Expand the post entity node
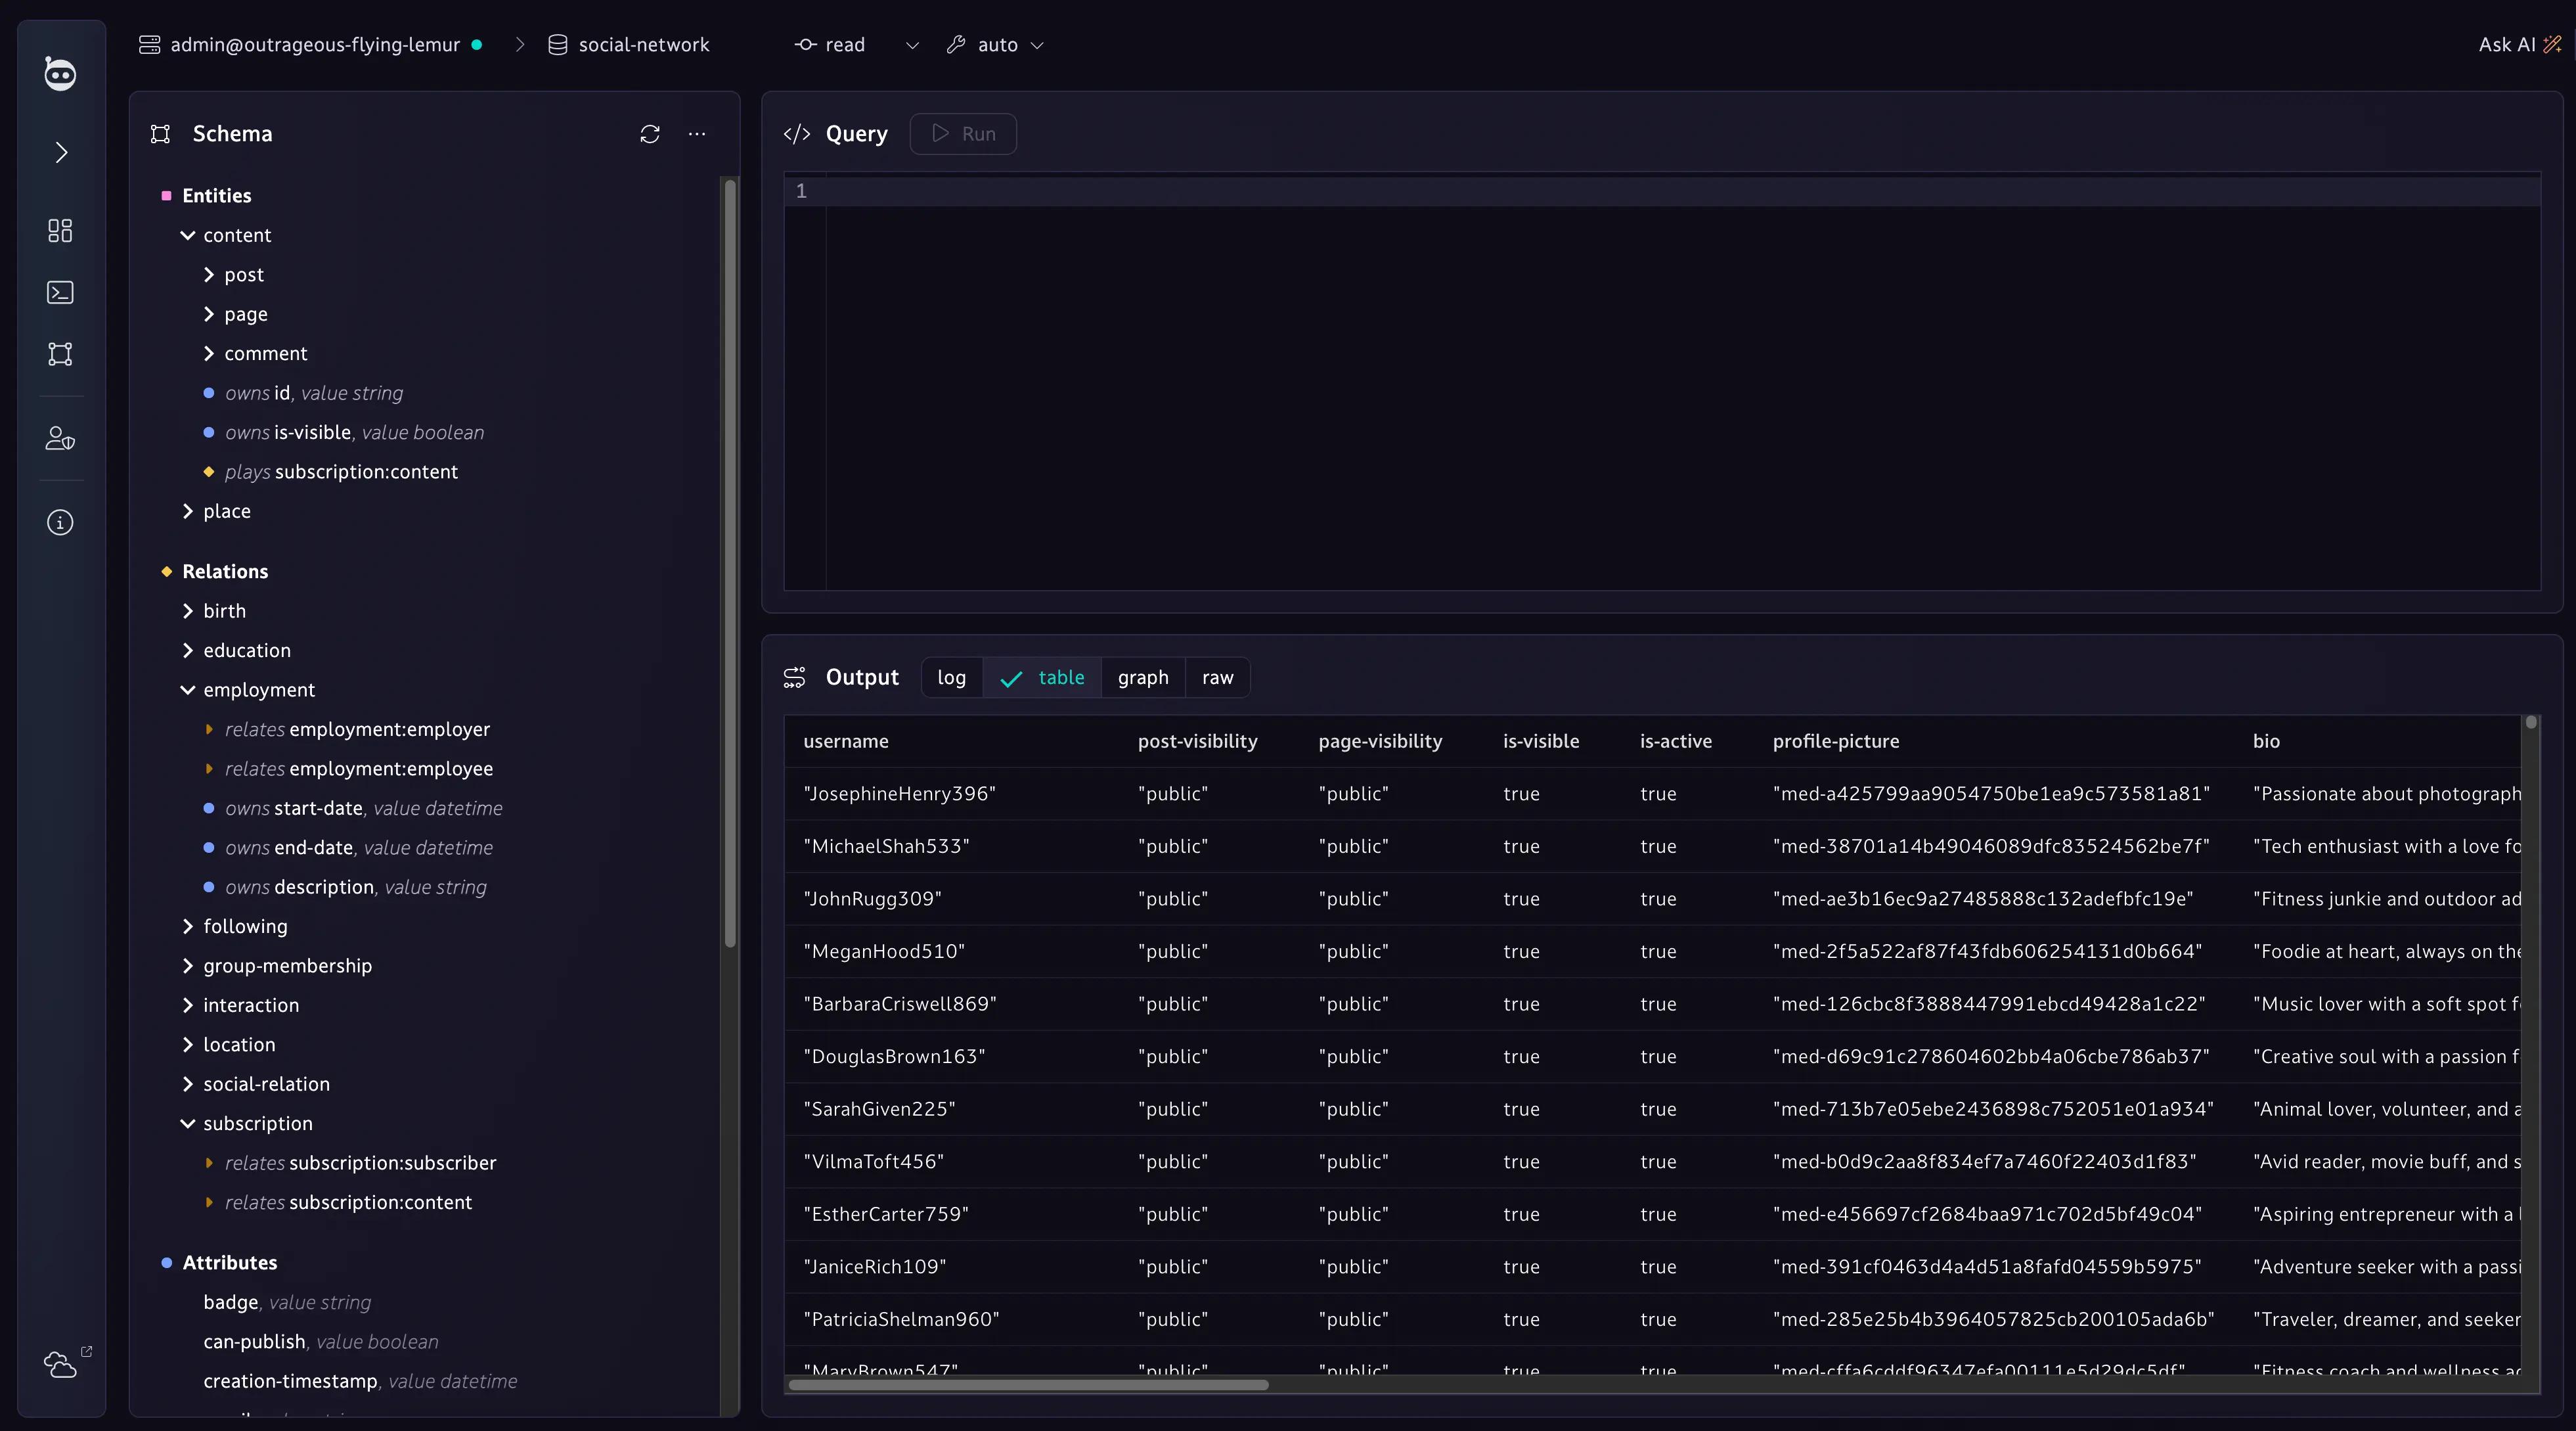Viewport: 2576px width, 1431px height. [x=208, y=274]
